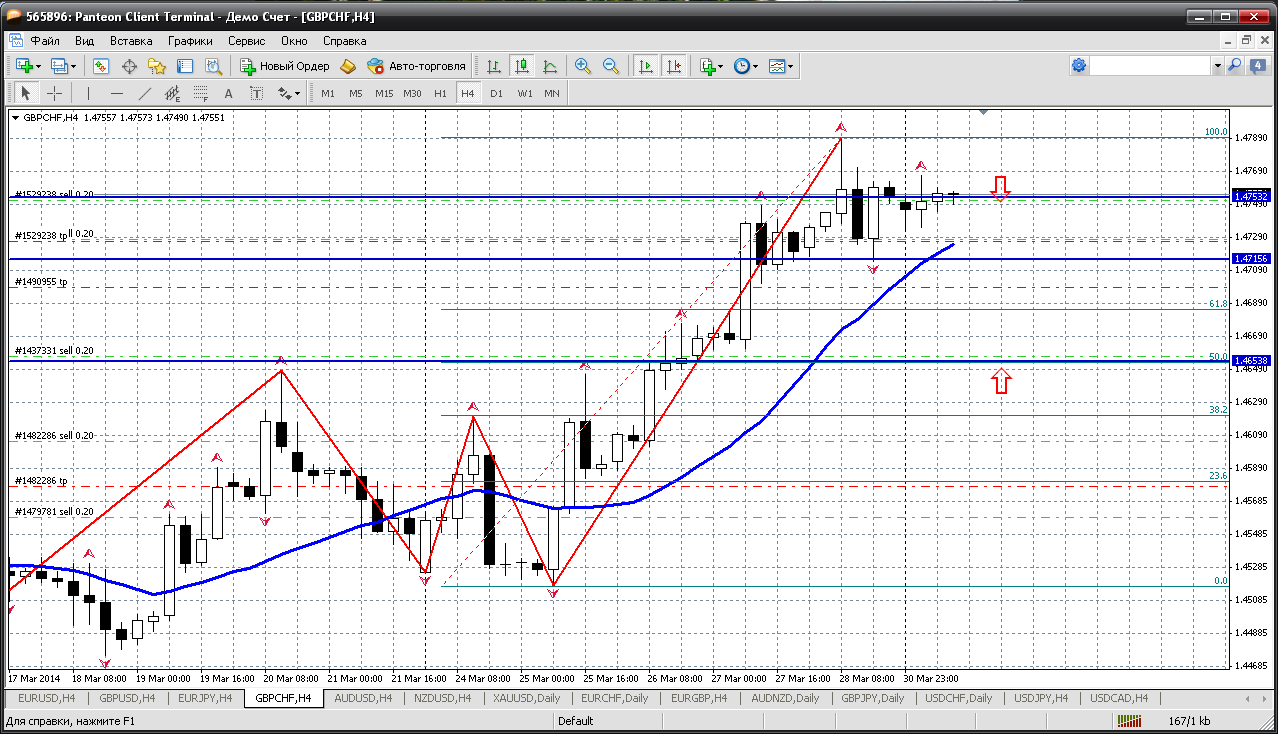
Task: Switch timeframe to D1
Action: (x=496, y=93)
